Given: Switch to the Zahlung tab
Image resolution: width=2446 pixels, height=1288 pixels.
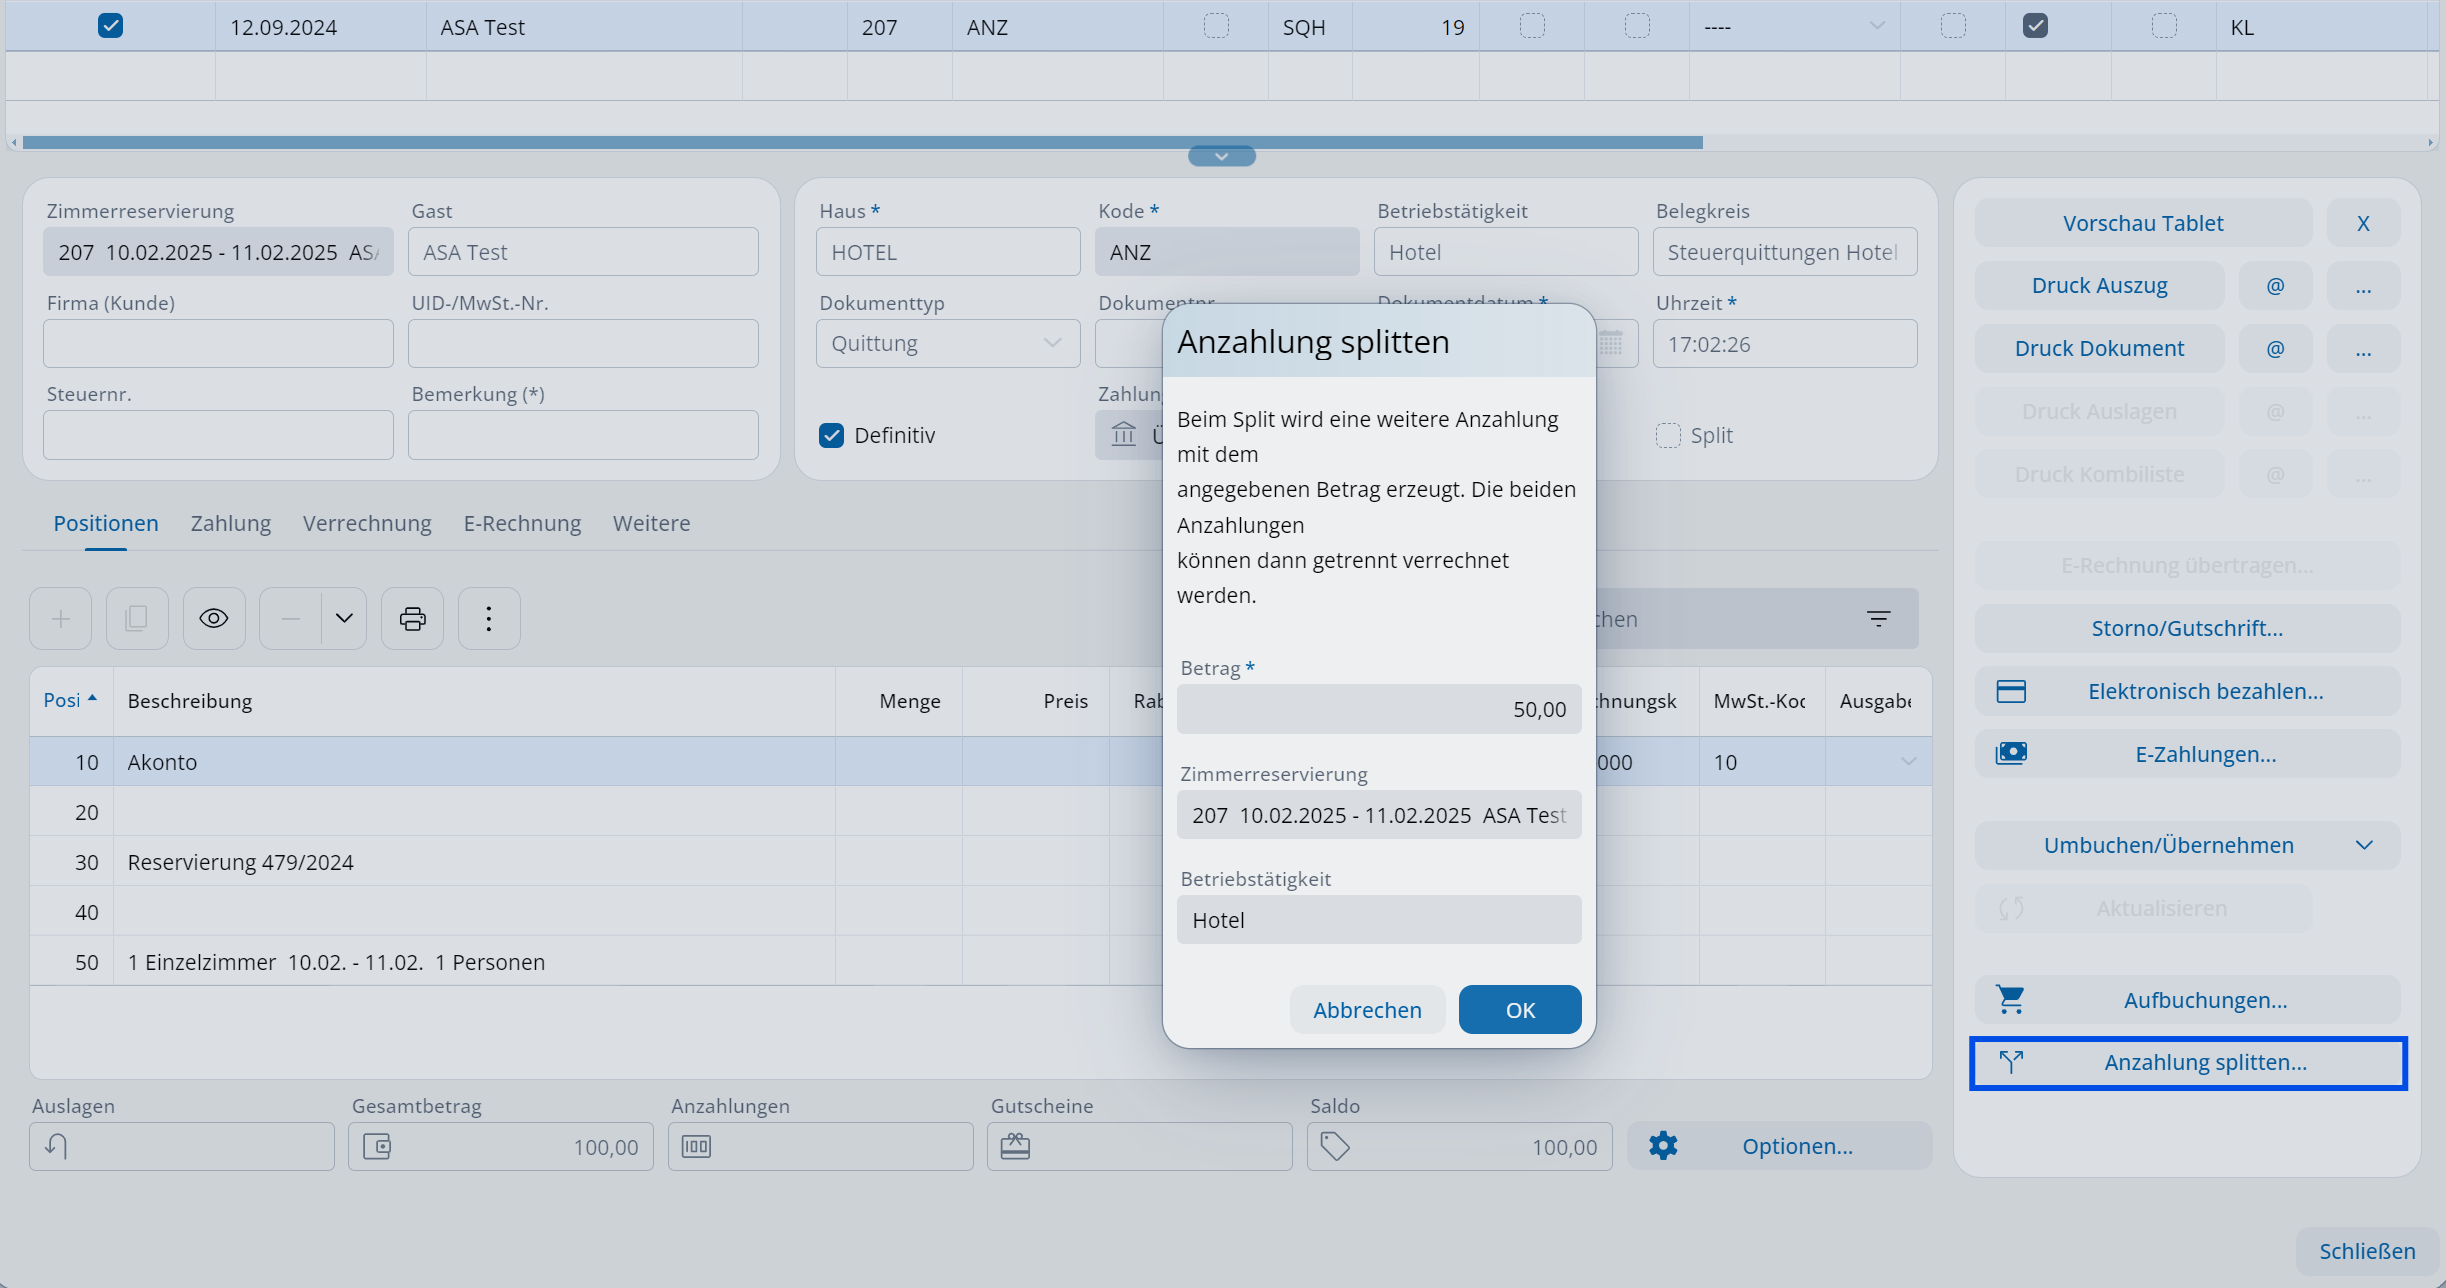Looking at the screenshot, I should coord(230,523).
